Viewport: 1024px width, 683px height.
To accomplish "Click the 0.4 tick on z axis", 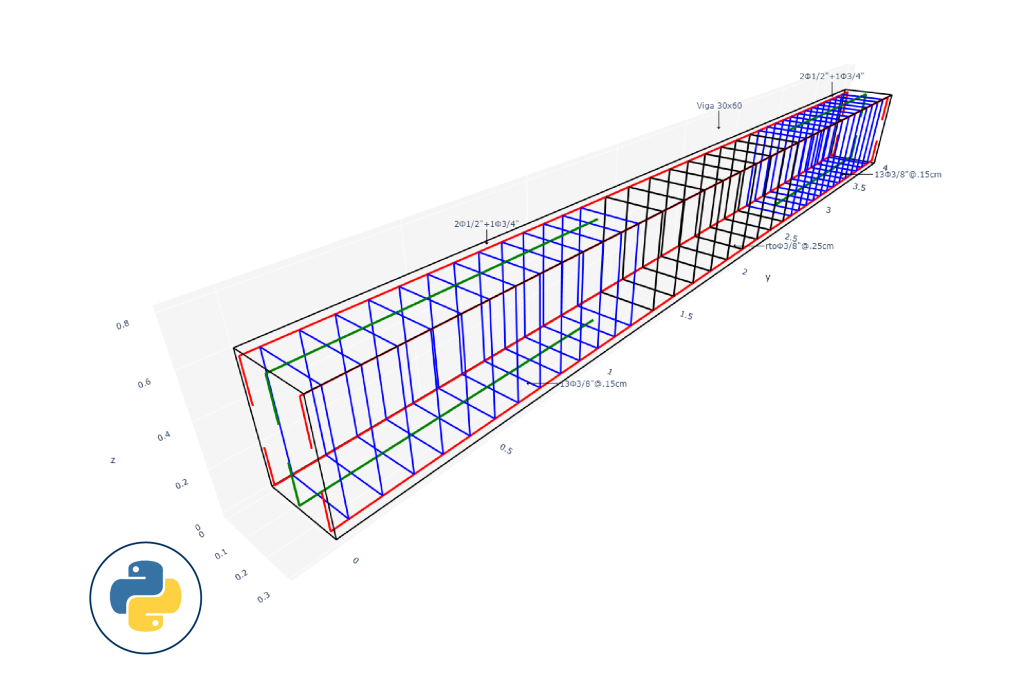I will 163,436.
